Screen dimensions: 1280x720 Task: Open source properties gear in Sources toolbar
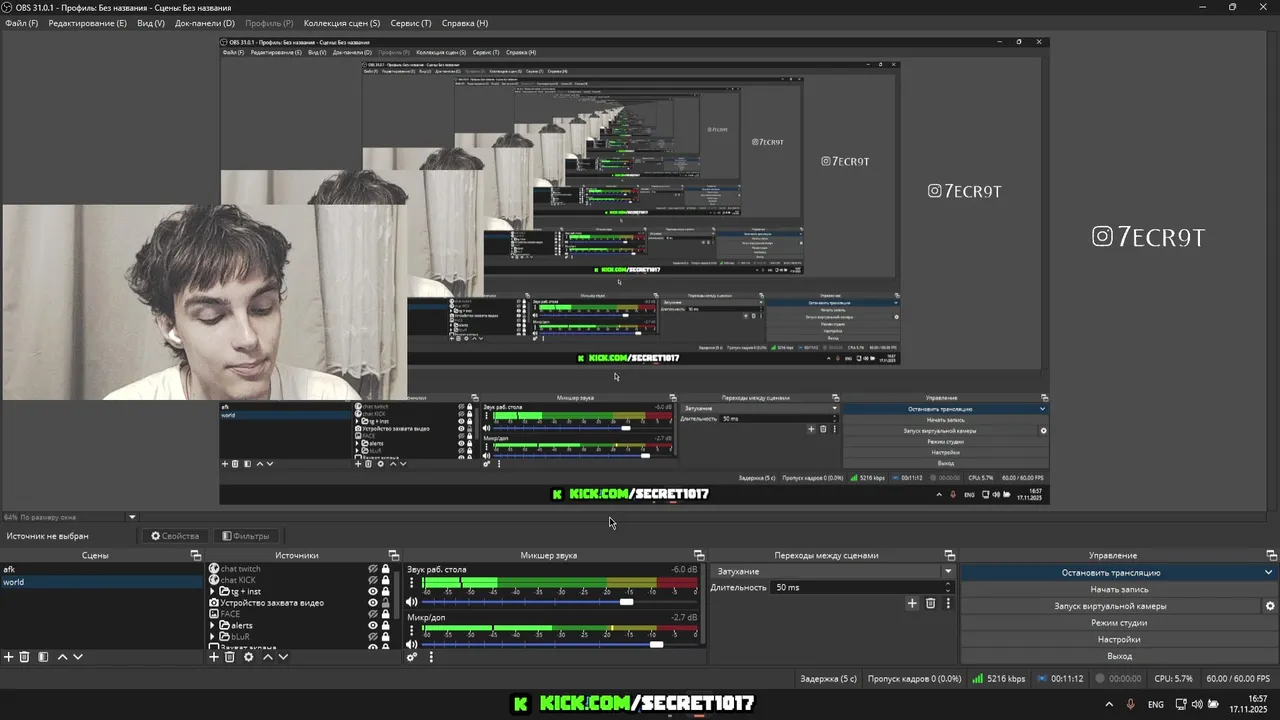[x=248, y=657]
